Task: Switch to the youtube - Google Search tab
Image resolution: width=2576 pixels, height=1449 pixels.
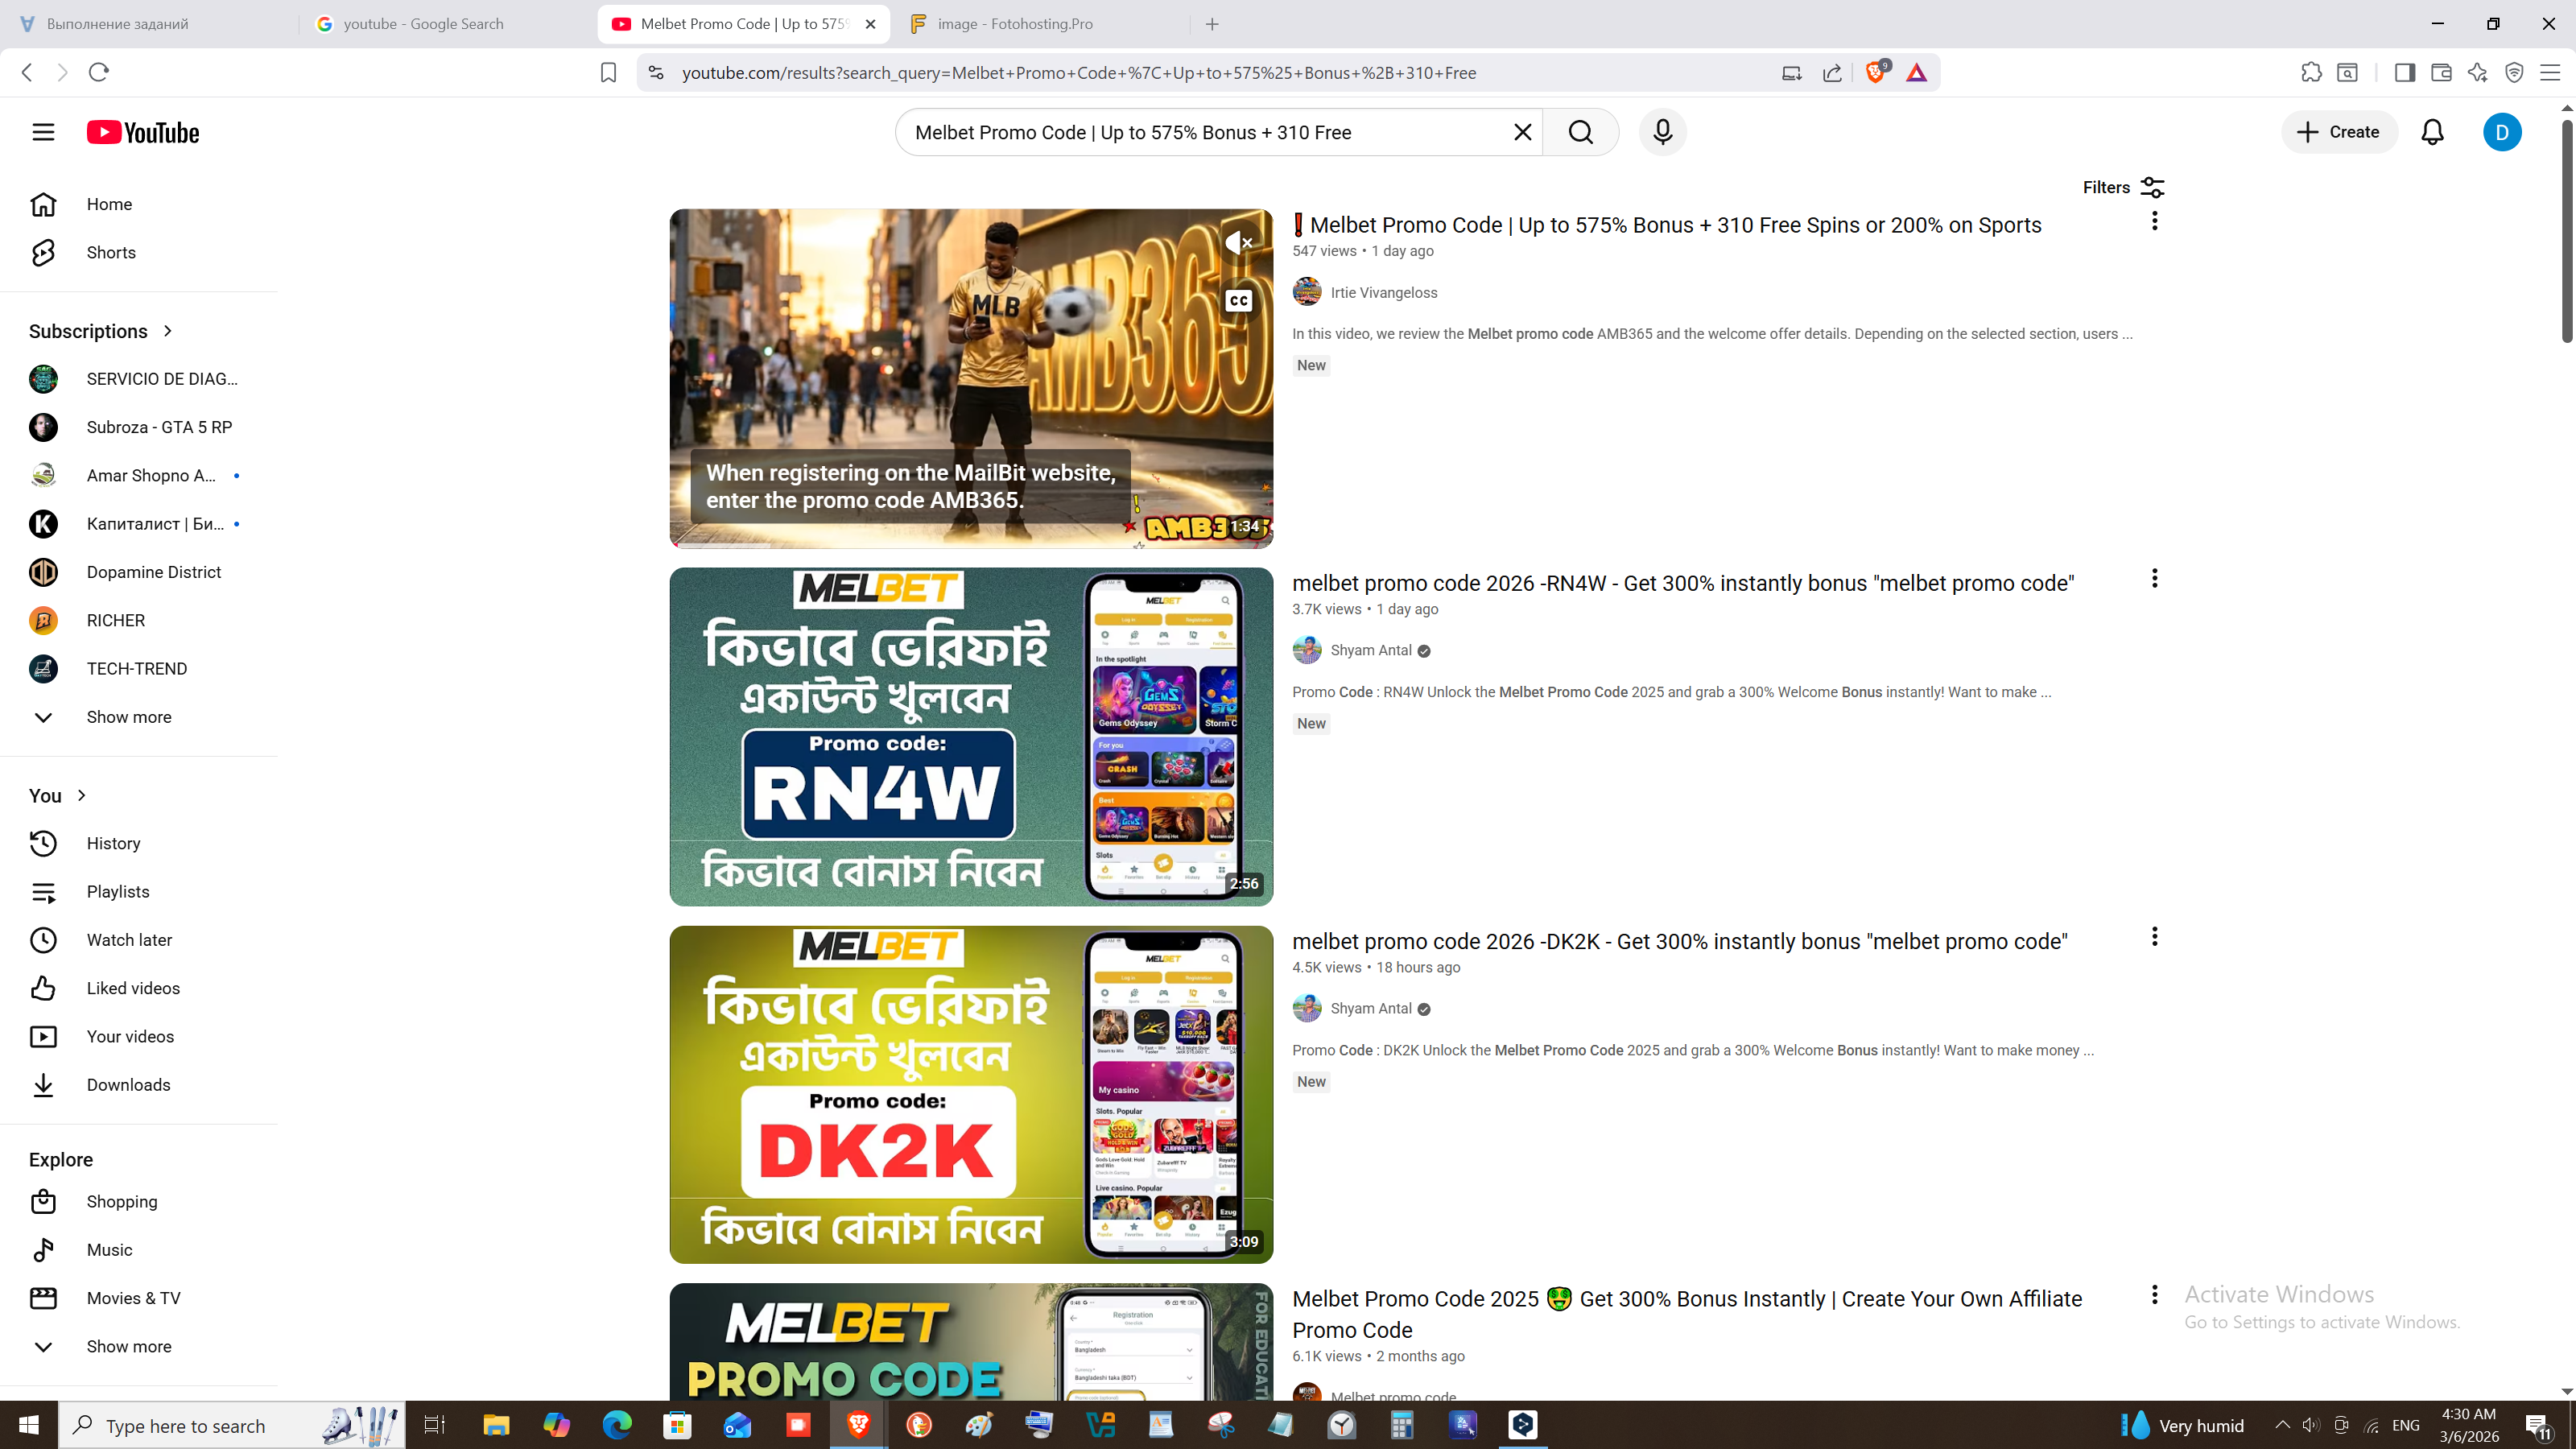Action: 423,24
